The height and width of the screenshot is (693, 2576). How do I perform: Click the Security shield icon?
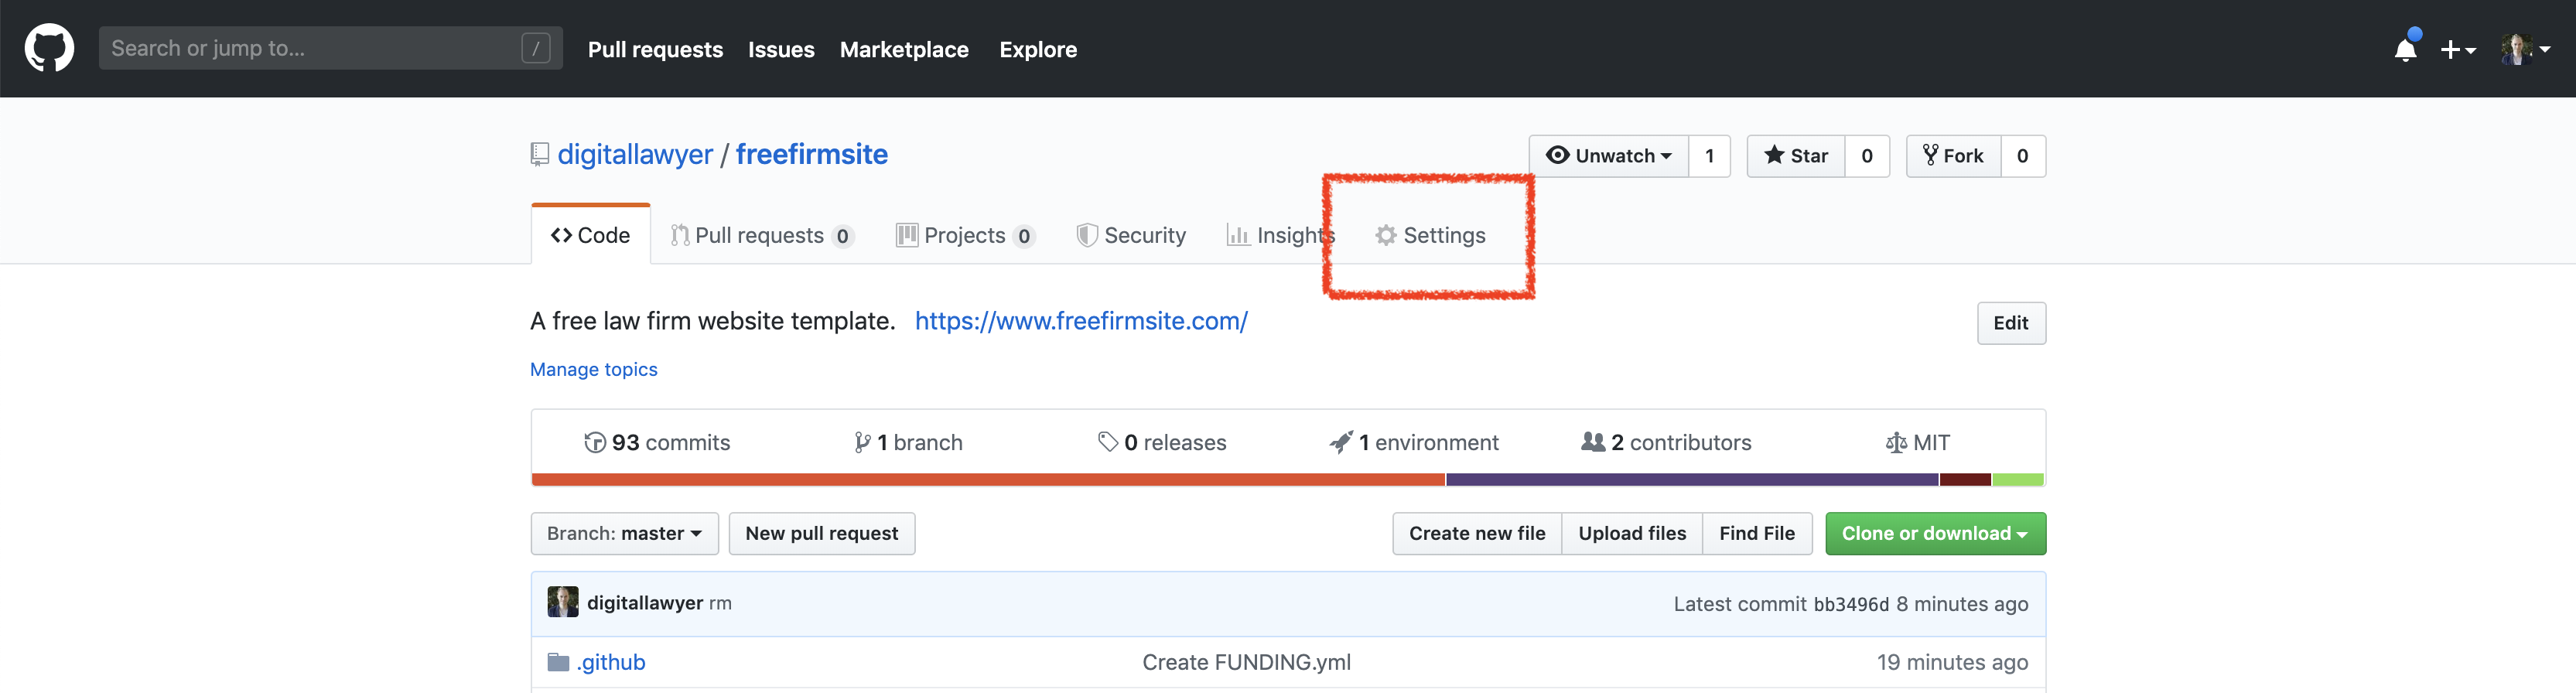[x=1087, y=235]
